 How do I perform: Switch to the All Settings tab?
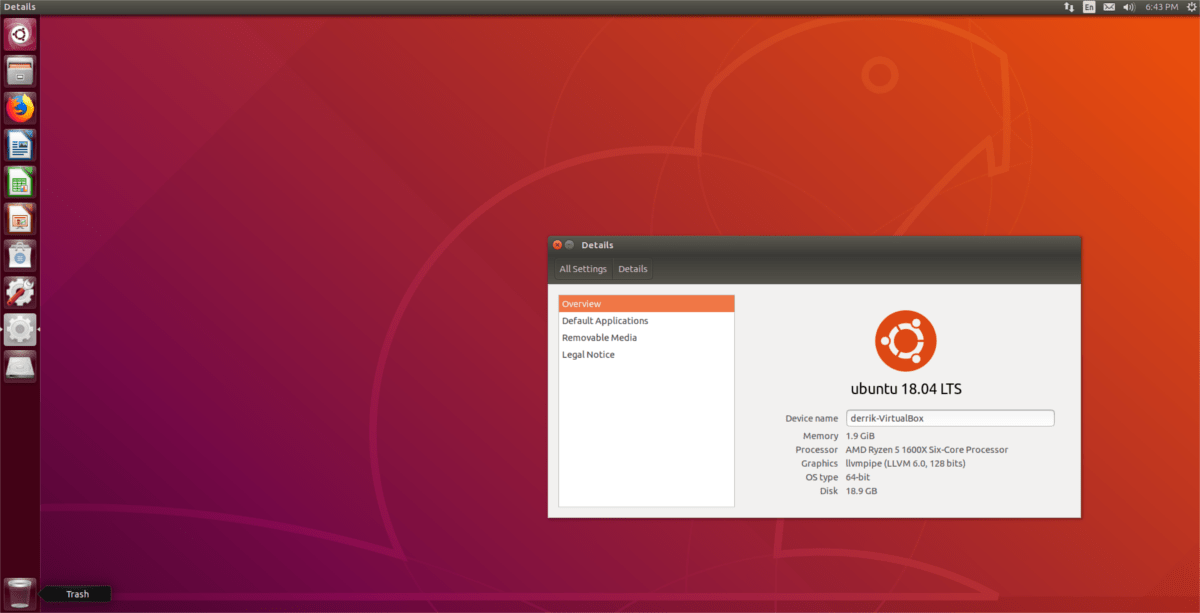coord(582,268)
